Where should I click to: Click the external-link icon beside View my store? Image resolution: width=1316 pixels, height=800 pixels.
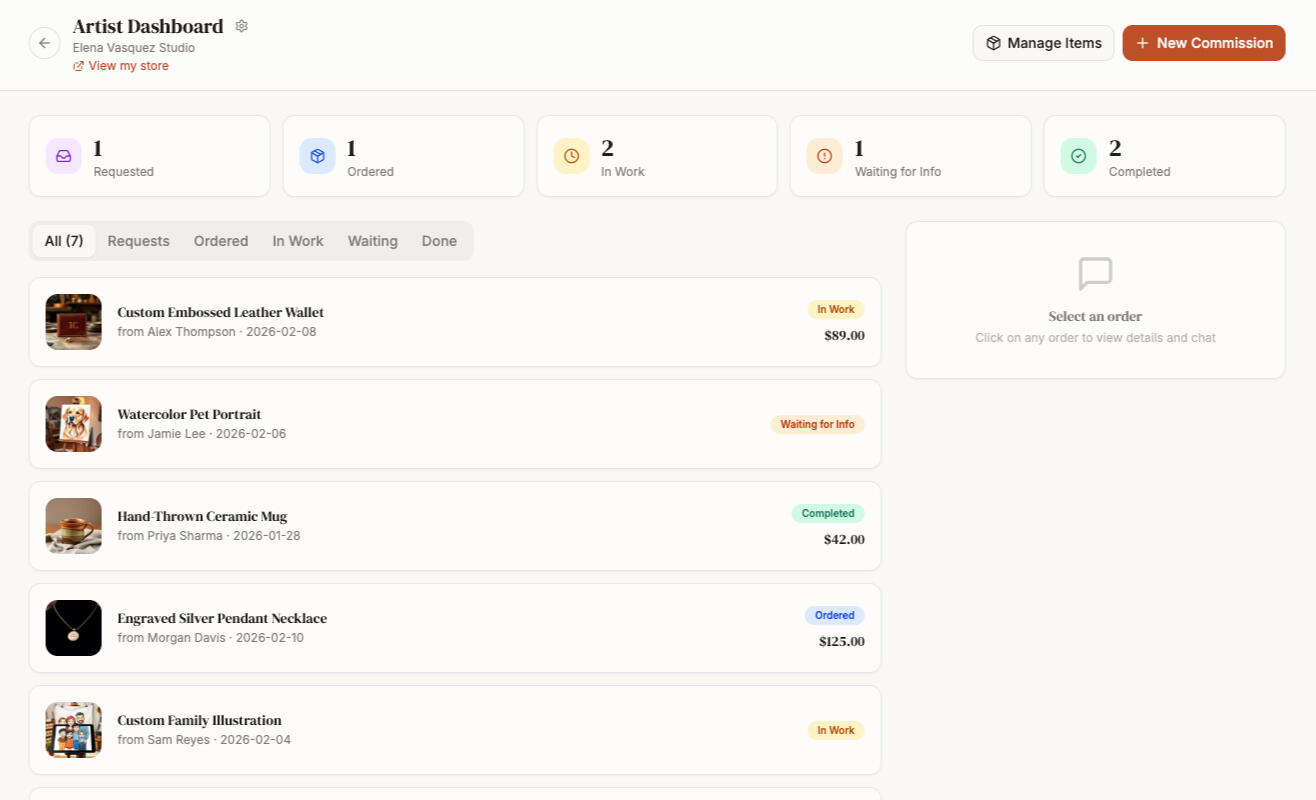click(78, 65)
